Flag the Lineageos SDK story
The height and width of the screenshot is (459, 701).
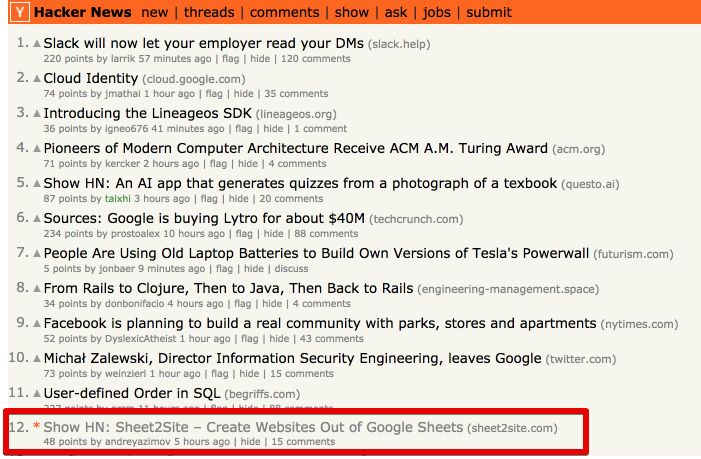(x=244, y=128)
